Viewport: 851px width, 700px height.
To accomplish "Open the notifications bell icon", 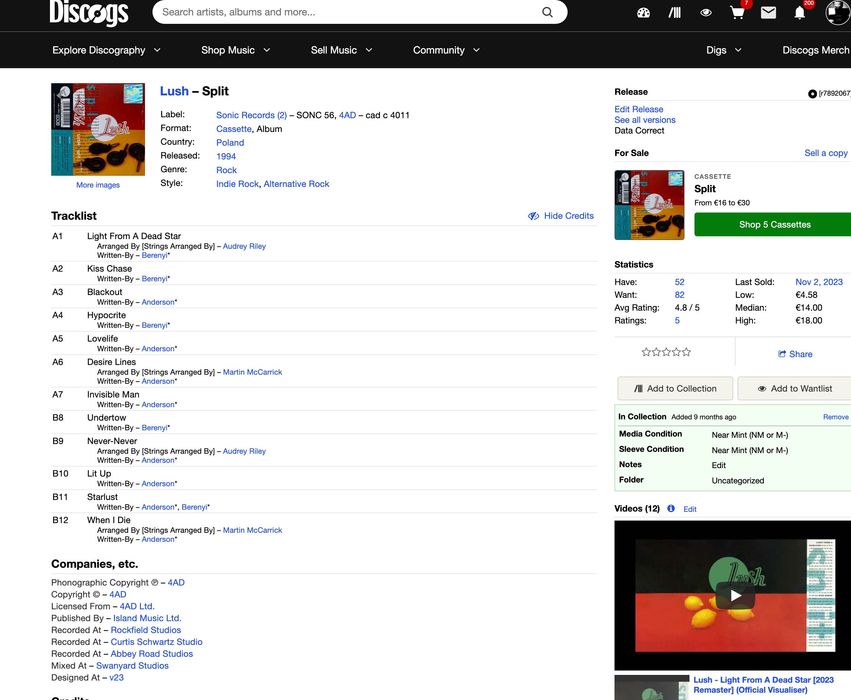I will coord(799,12).
